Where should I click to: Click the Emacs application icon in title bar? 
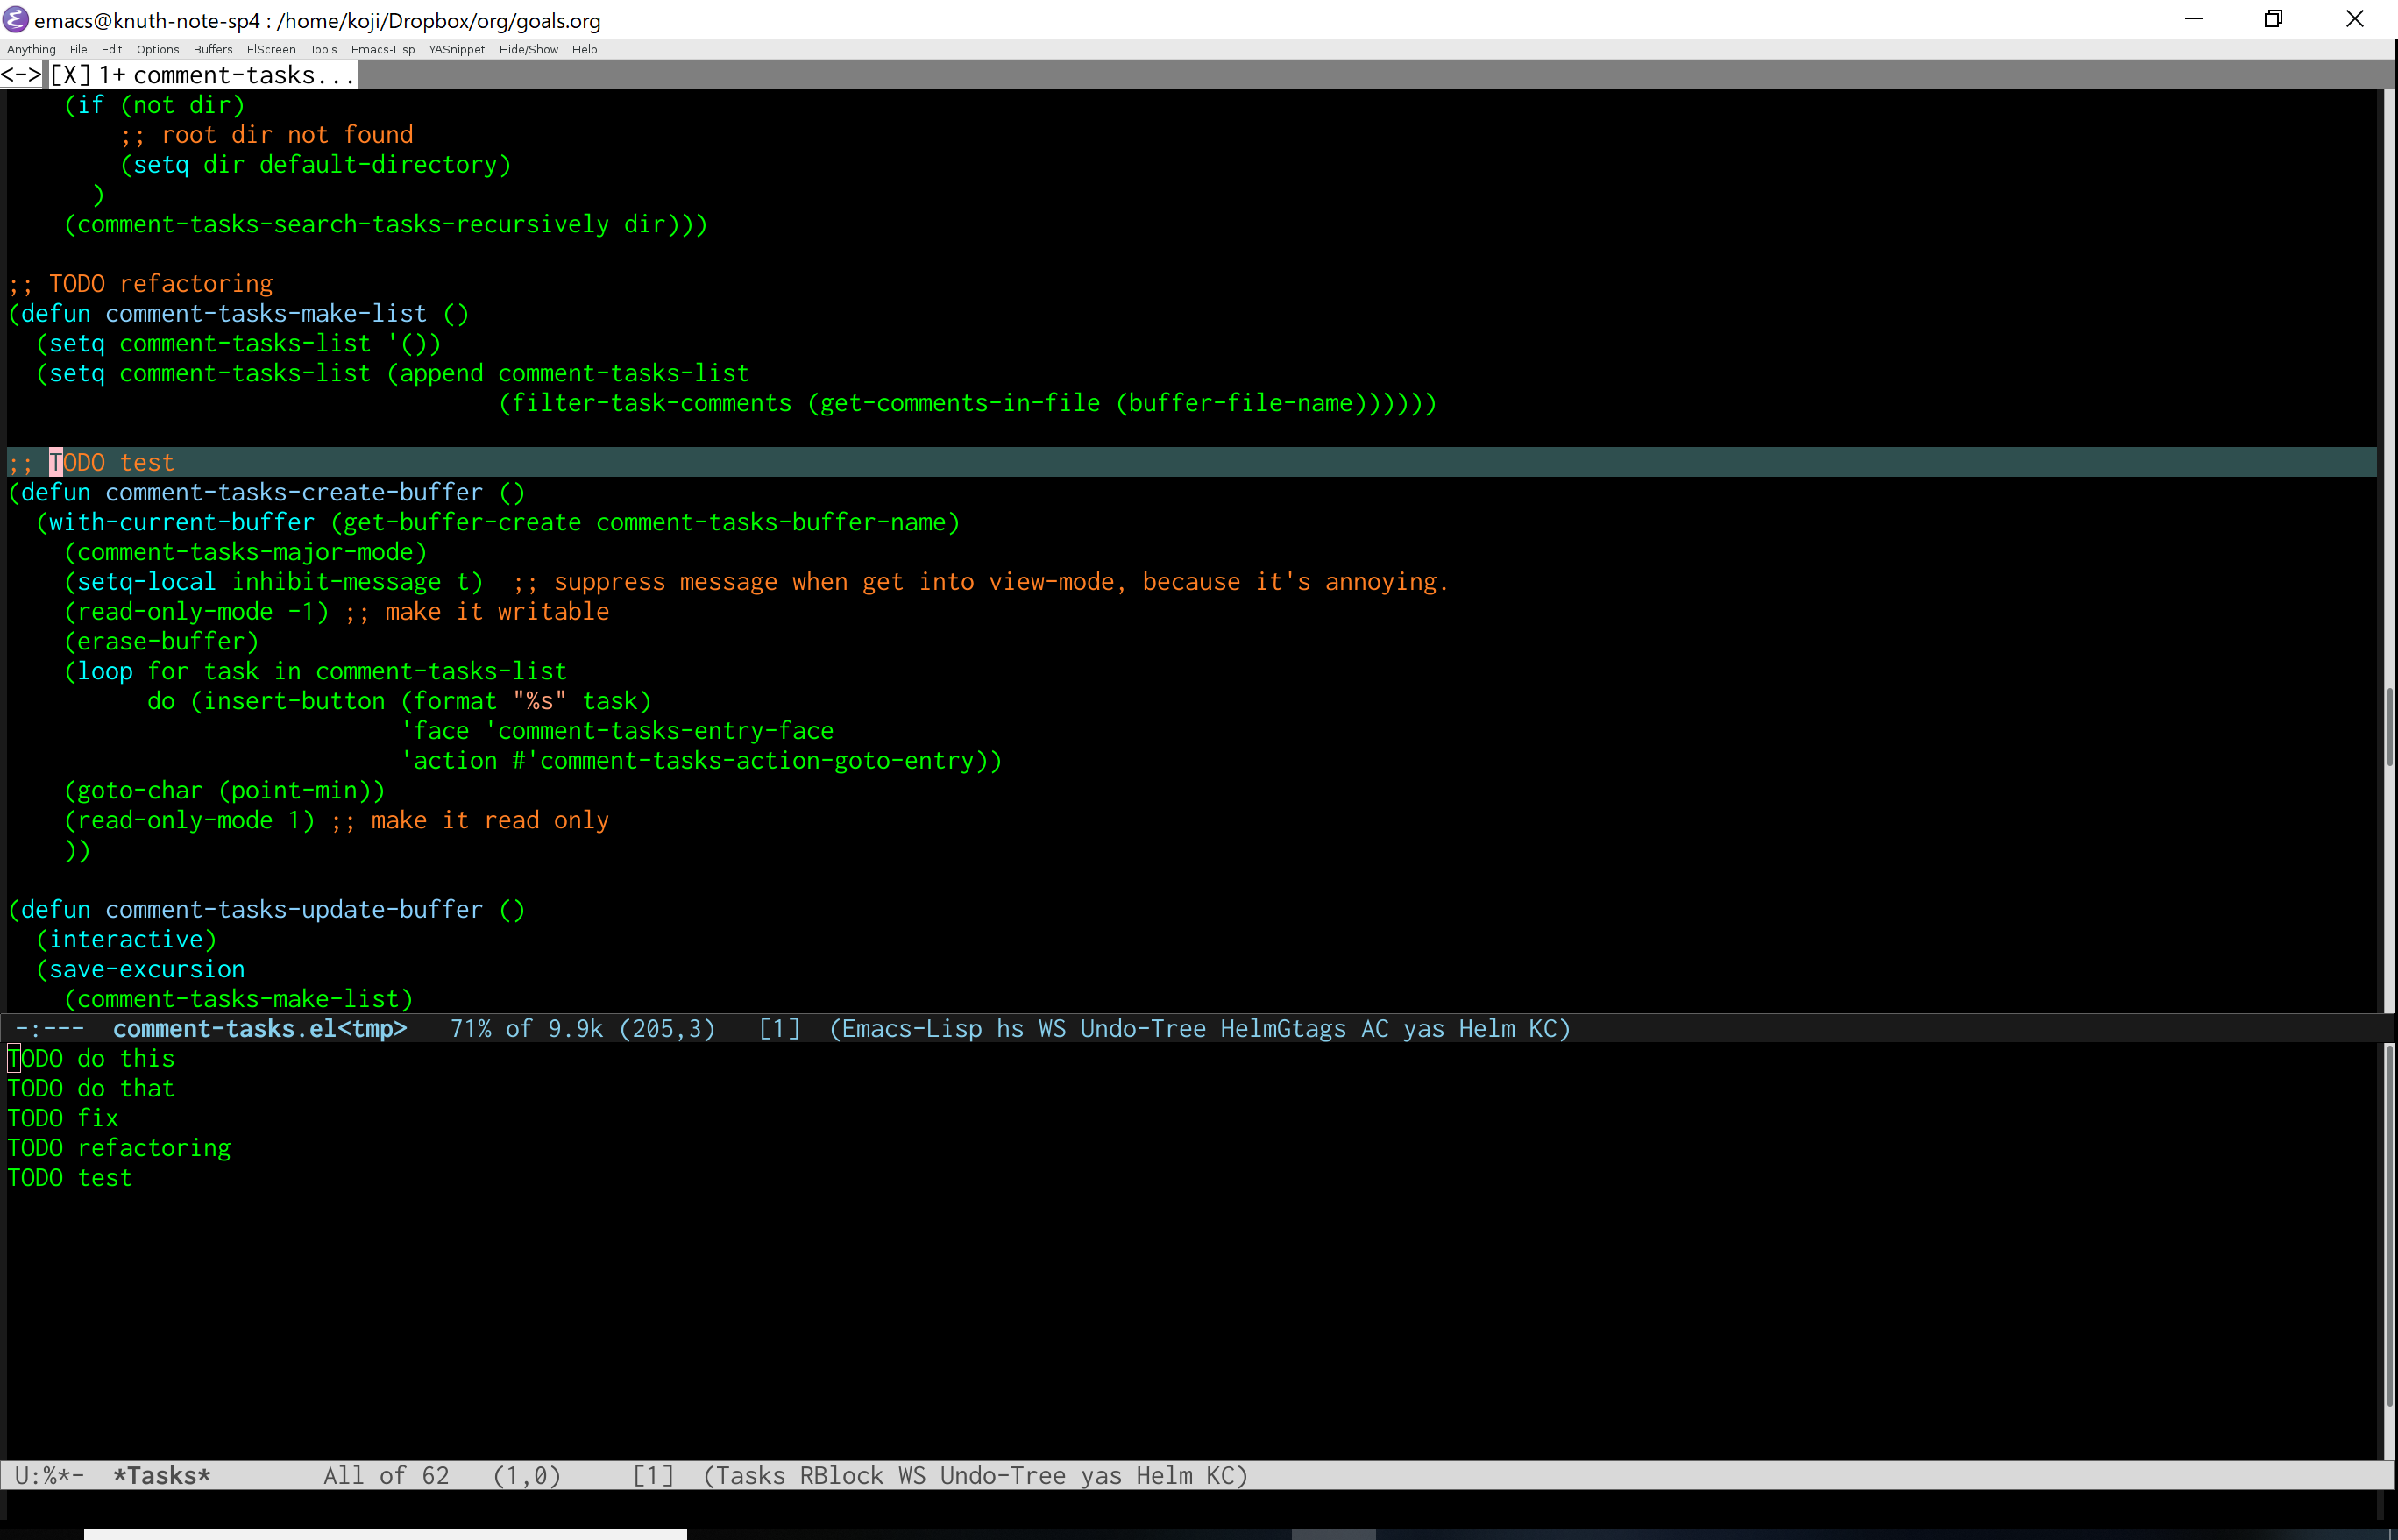[x=15, y=19]
